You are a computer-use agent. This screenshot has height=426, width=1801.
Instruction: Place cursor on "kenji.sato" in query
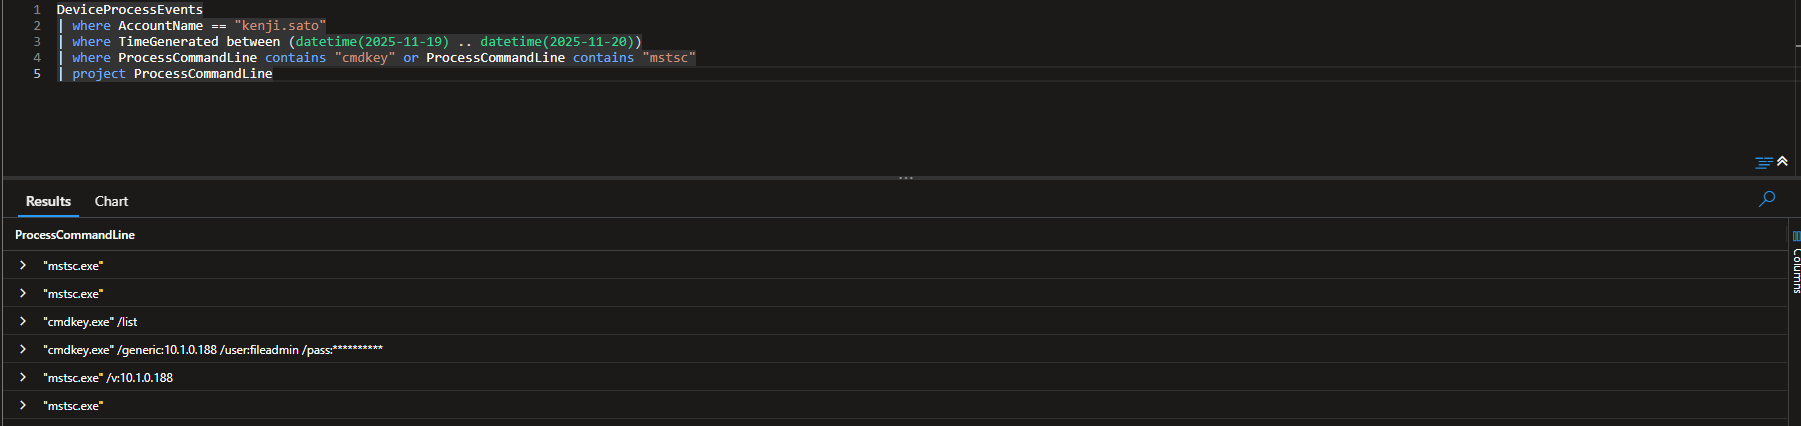pyautogui.click(x=280, y=26)
